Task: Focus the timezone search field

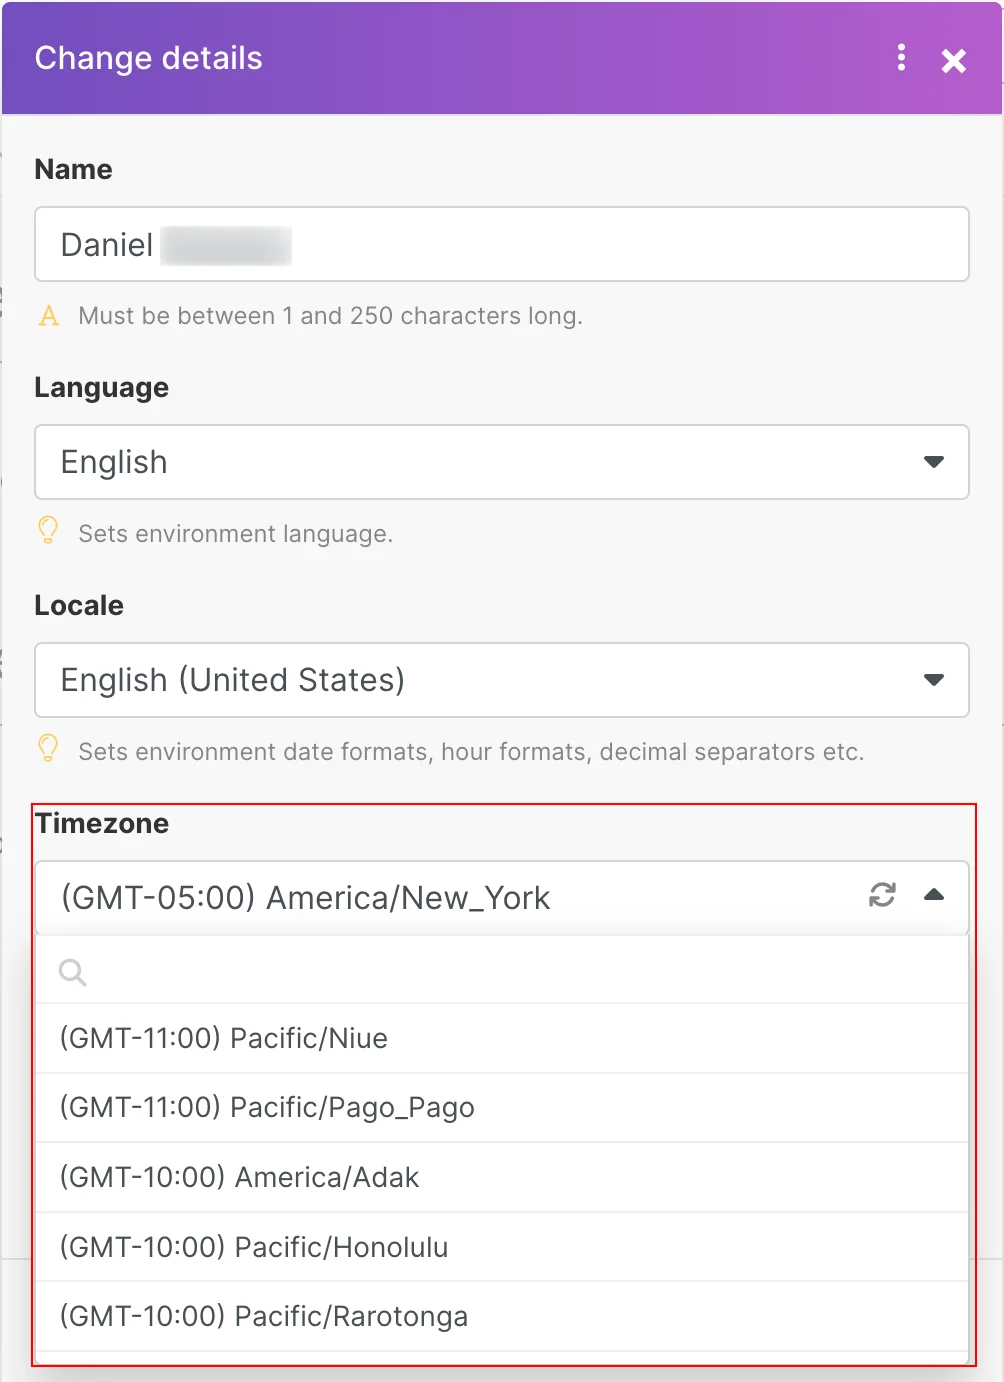Action: coord(502,970)
